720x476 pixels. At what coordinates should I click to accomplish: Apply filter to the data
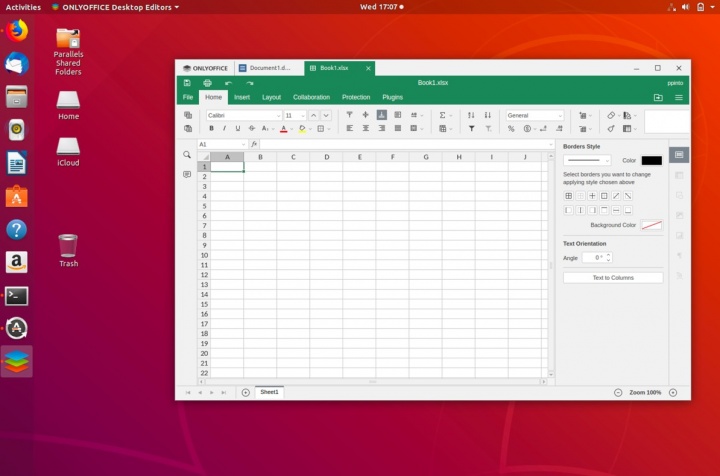tap(471, 129)
